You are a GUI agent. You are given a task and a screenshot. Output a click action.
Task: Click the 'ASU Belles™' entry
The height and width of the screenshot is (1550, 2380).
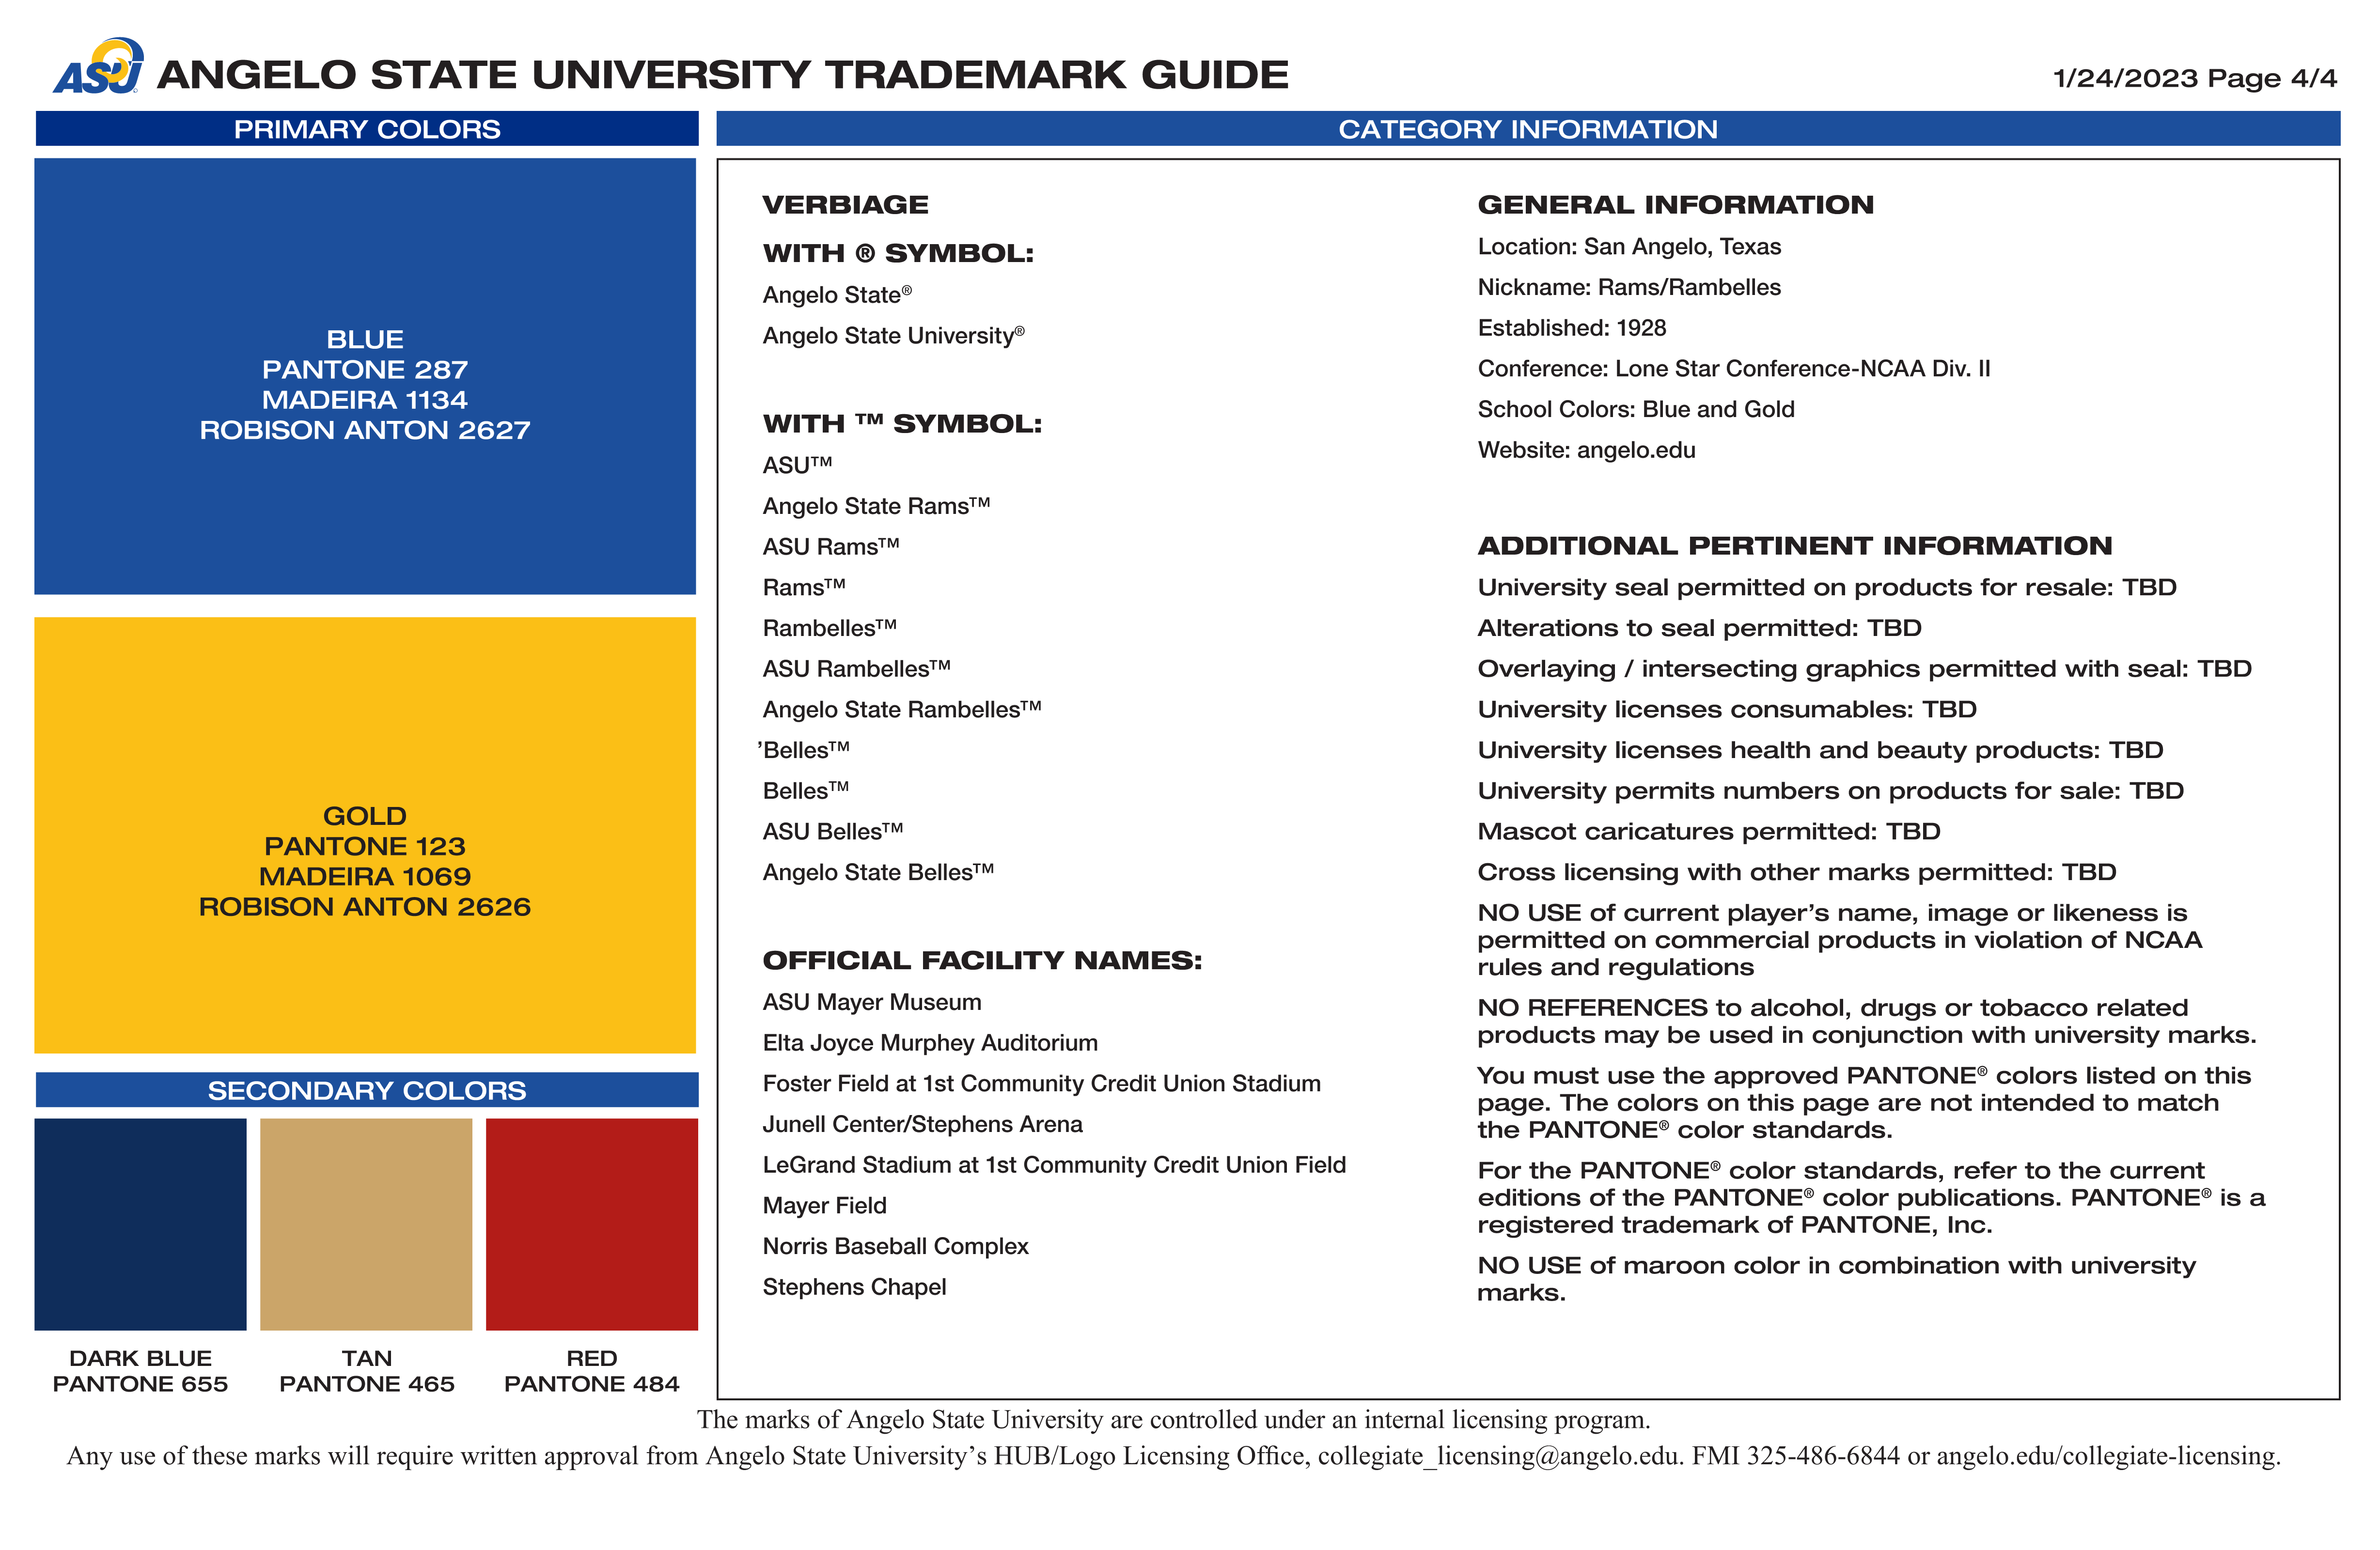(832, 831)
